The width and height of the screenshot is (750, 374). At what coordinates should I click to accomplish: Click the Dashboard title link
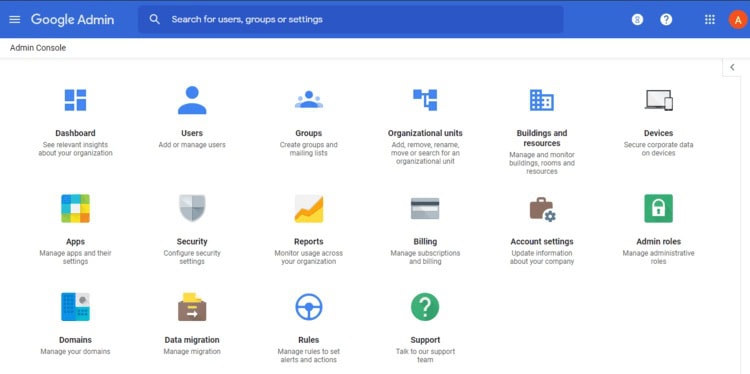coord(75,133)
